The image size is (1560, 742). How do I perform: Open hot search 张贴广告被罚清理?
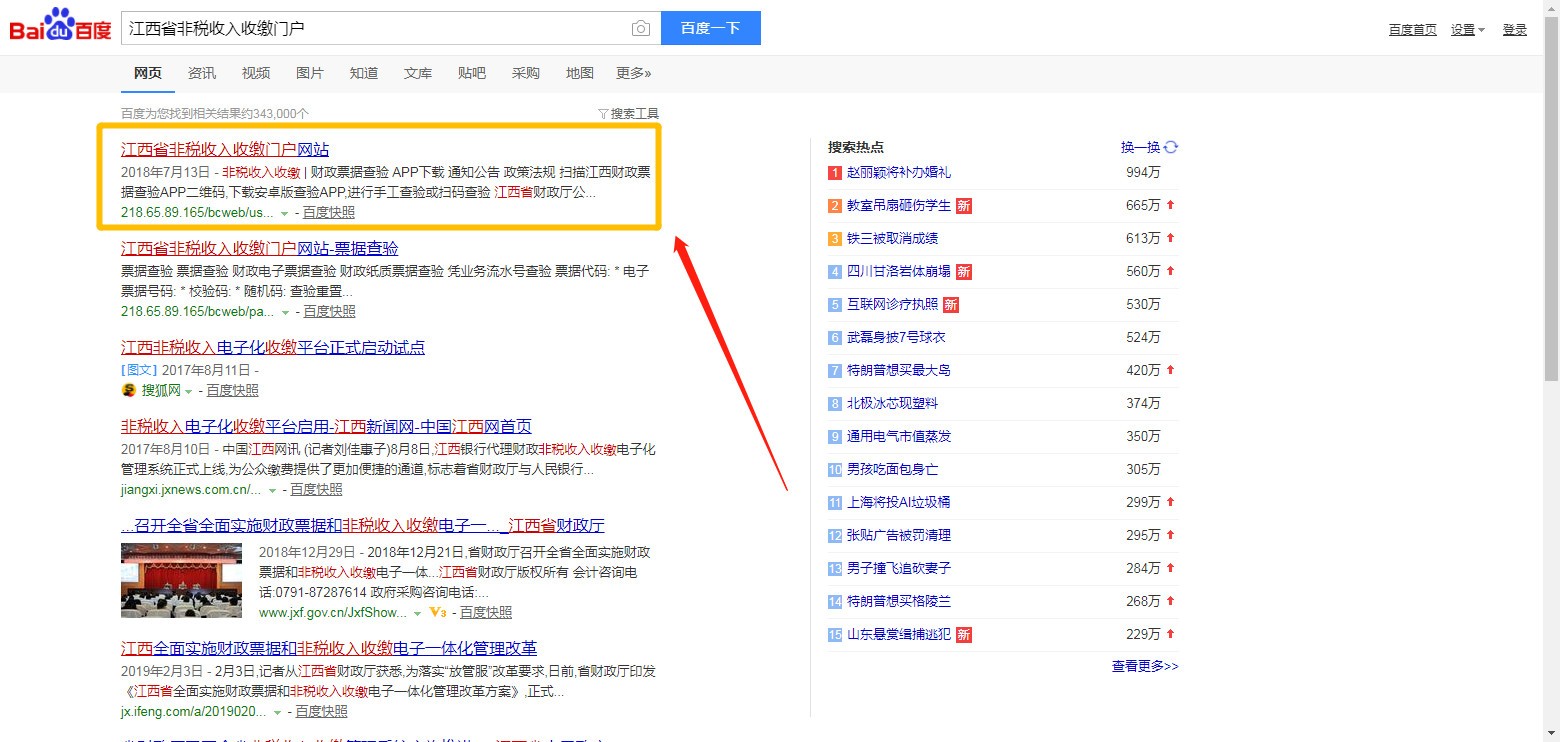point(899,536)
